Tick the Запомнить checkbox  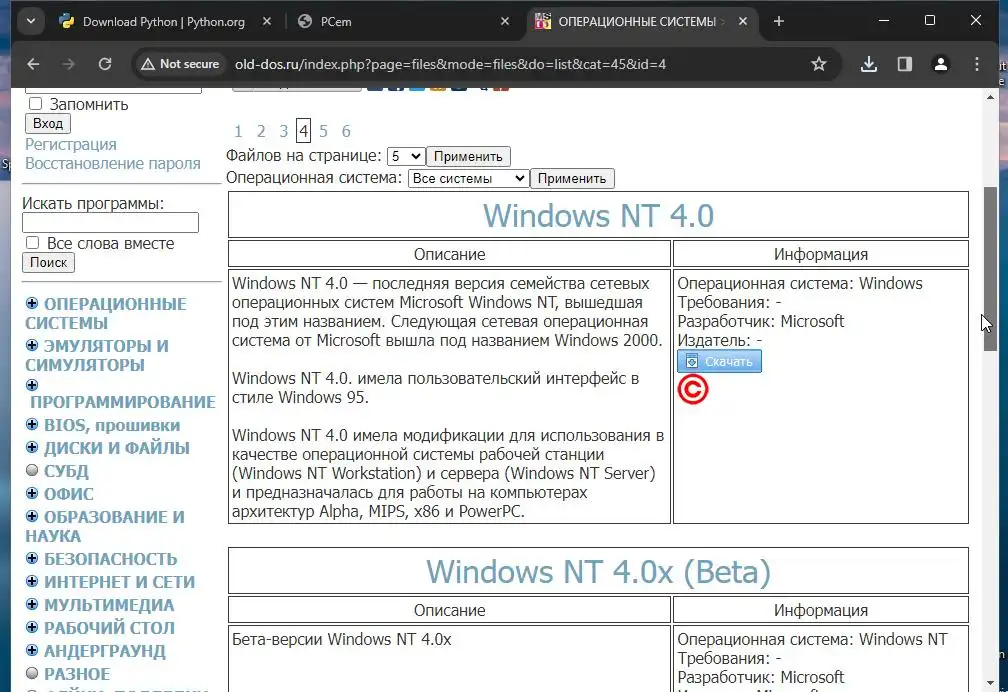35,104
